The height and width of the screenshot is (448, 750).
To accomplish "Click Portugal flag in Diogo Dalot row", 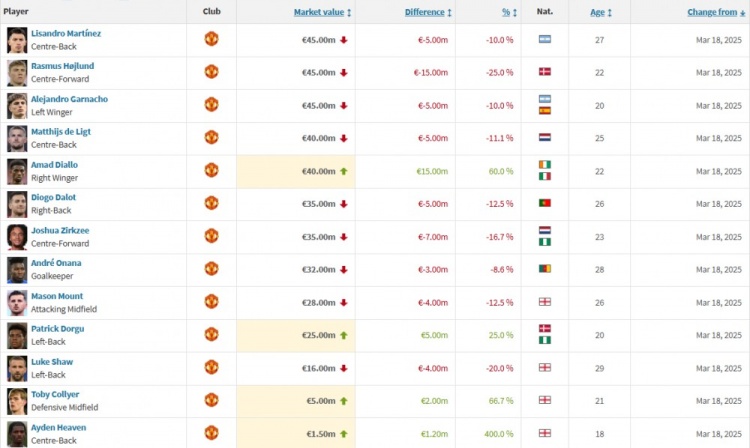I will [544, 204].
